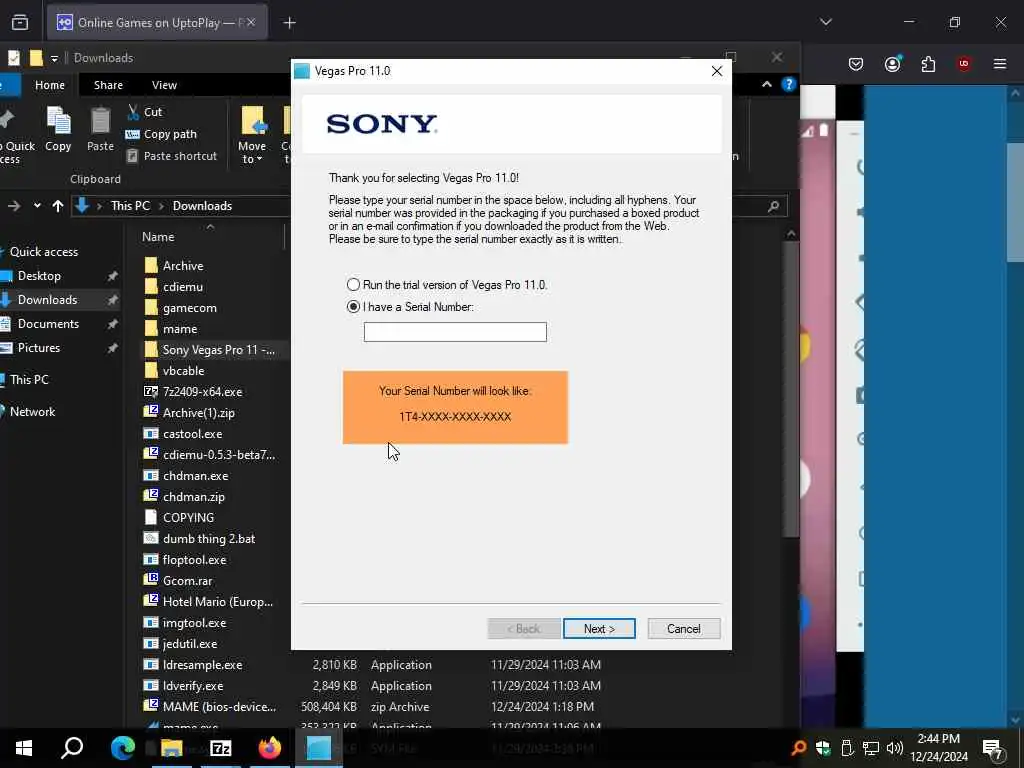
Task: Select Pictures in navigation pane
Action: tap(39, 348)
